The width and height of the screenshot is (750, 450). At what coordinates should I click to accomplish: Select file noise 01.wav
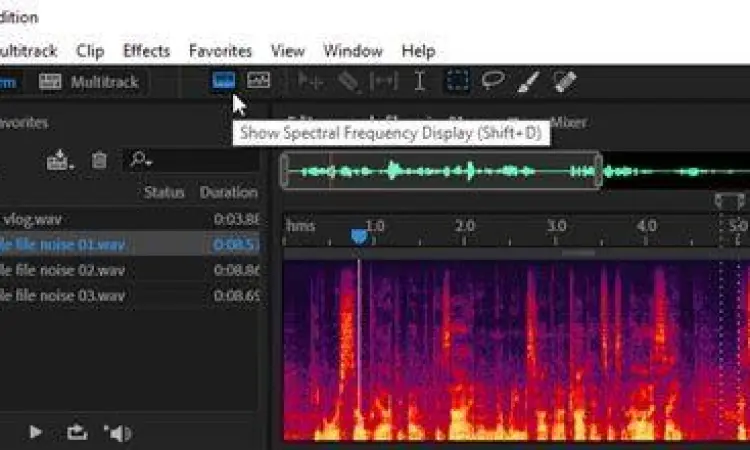(130, 245)
